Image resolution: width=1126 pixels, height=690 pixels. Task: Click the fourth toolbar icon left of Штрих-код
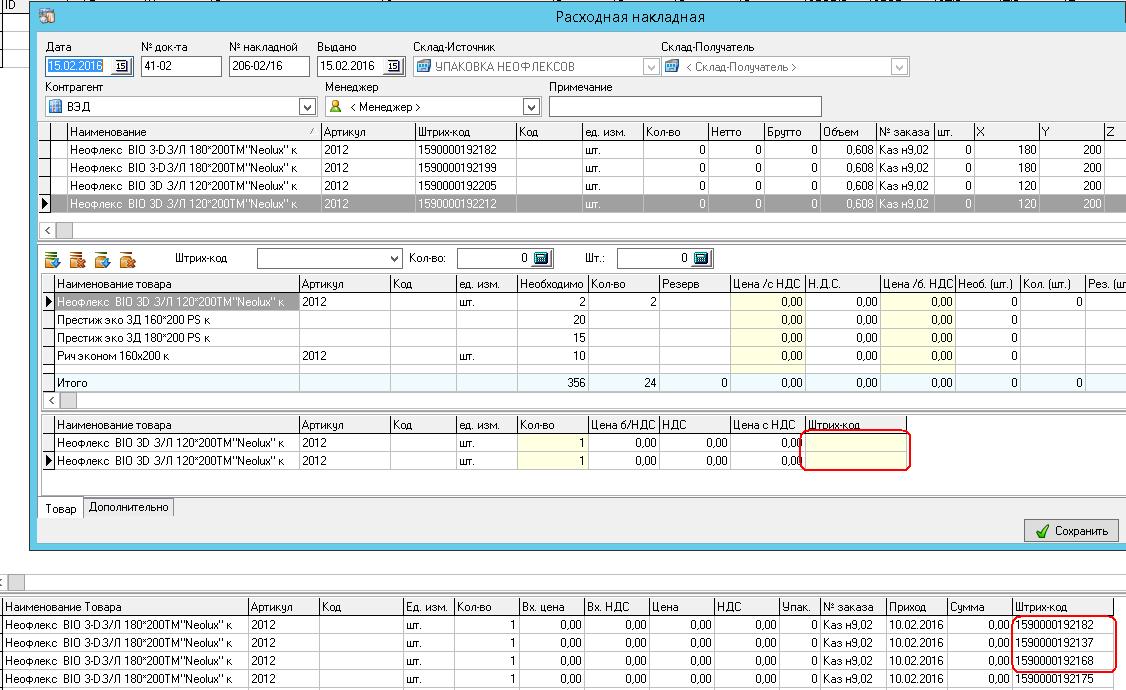[127, 260]
